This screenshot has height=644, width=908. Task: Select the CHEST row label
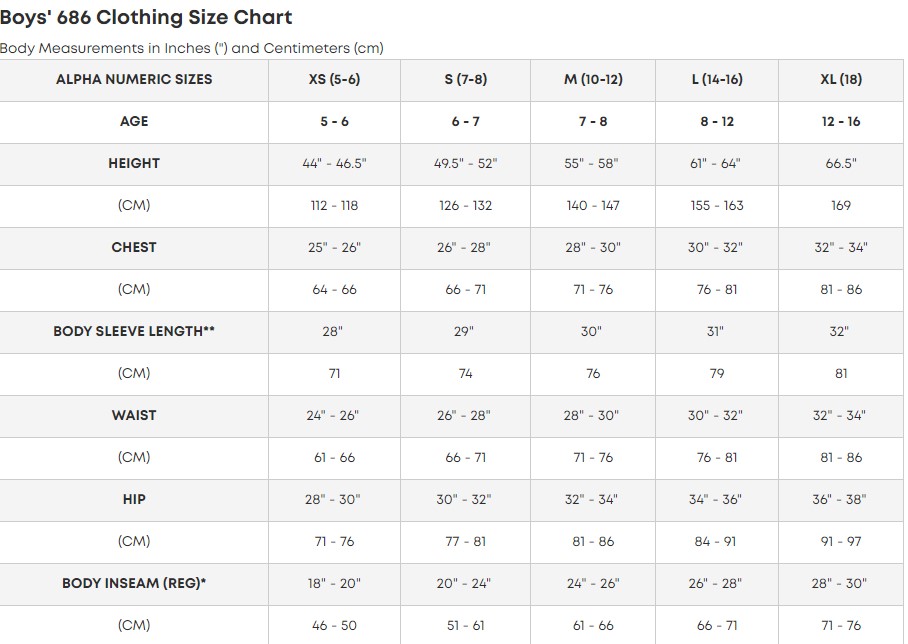134,247
